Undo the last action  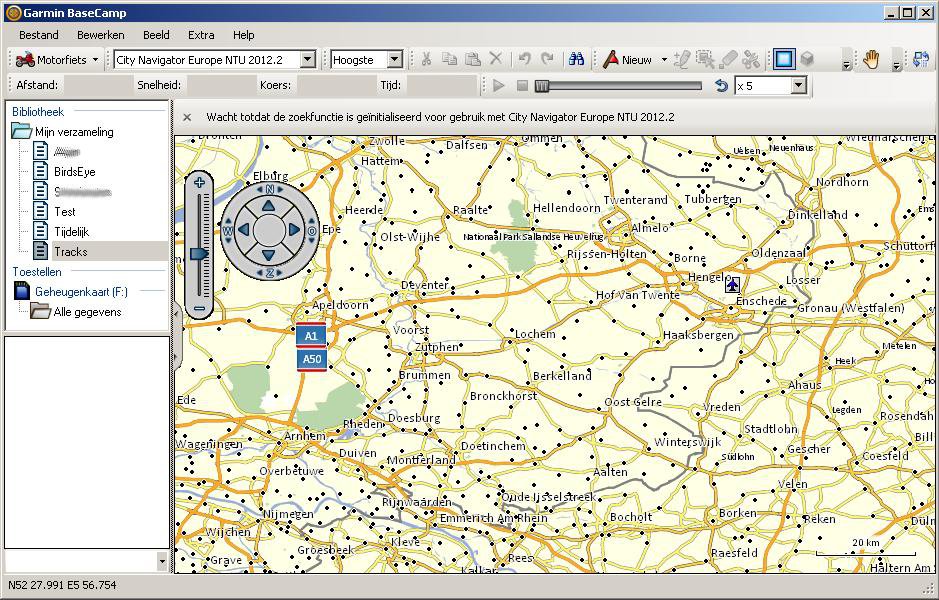[x=525, y=59]
